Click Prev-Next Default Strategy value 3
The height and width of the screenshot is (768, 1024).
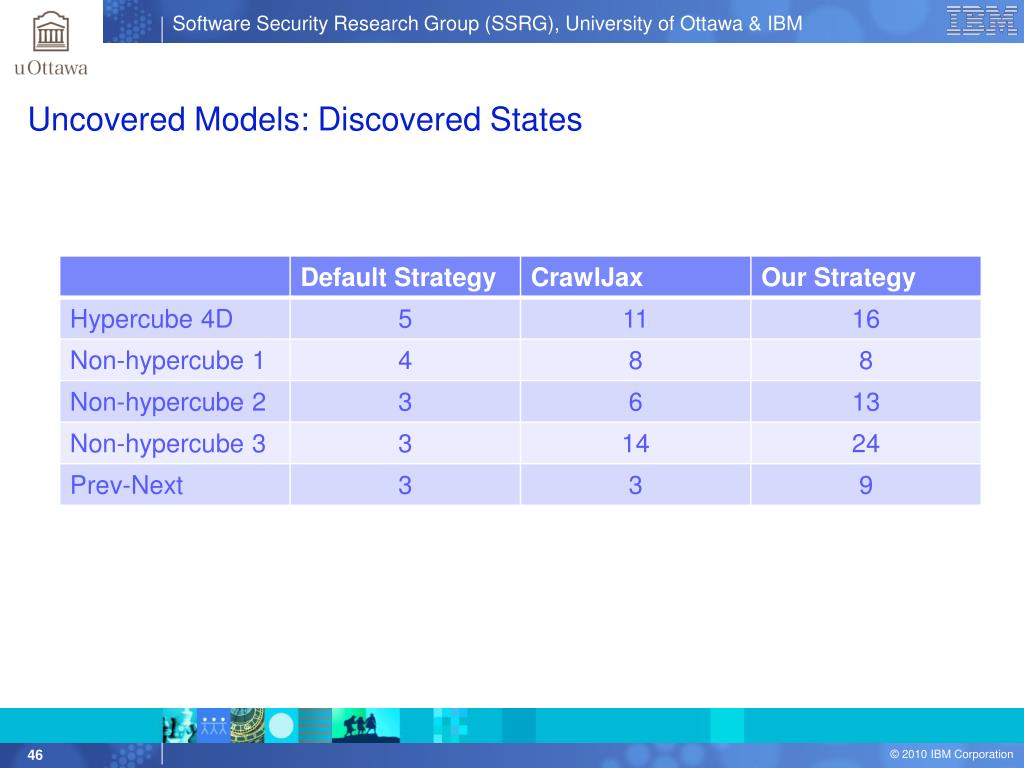(405, 485)
